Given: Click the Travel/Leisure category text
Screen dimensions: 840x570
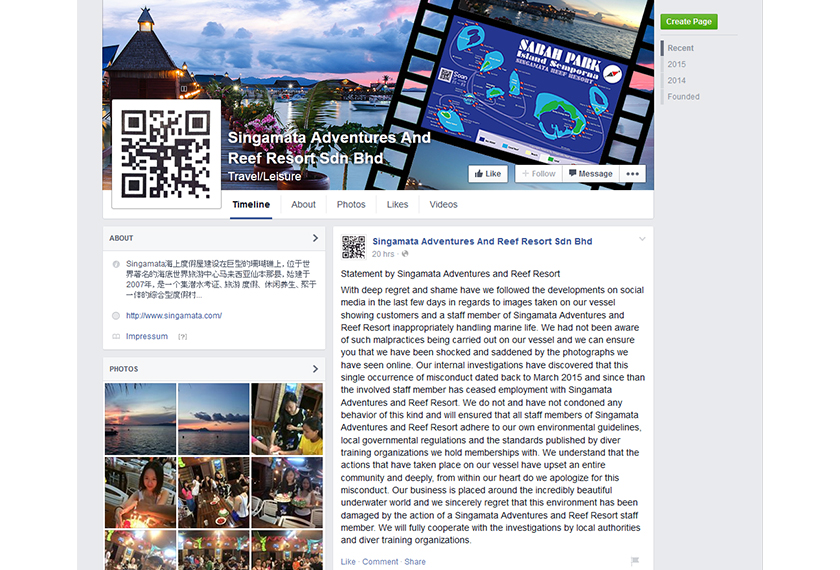Looking at the screenshot, I should (265, 176).
